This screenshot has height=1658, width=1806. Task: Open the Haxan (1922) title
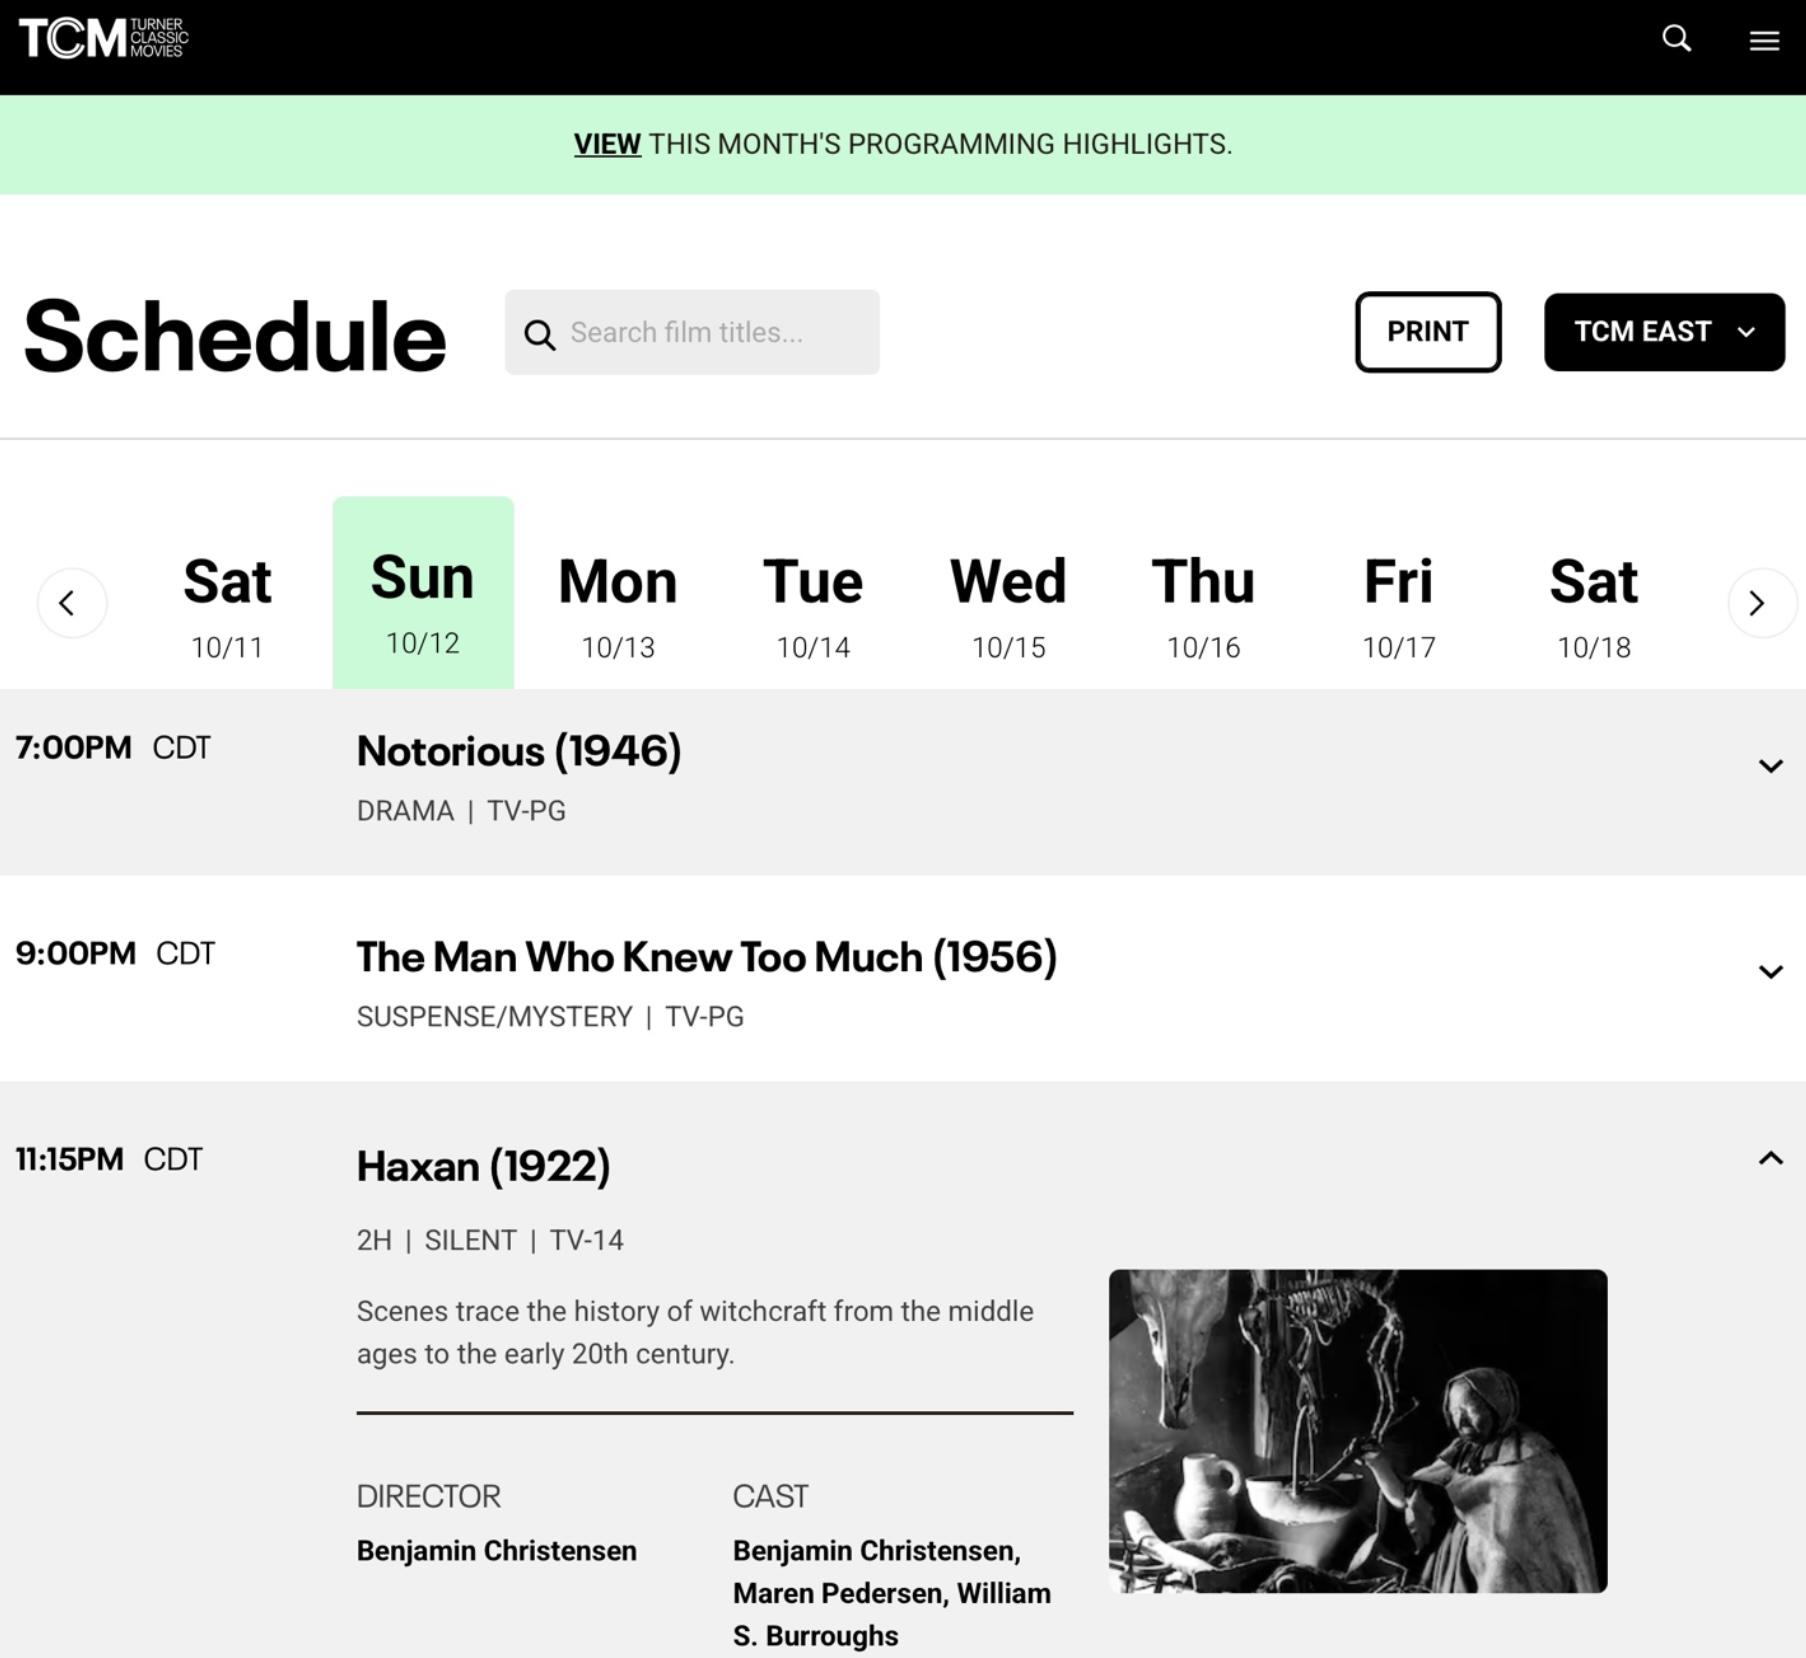(483, 1166)
